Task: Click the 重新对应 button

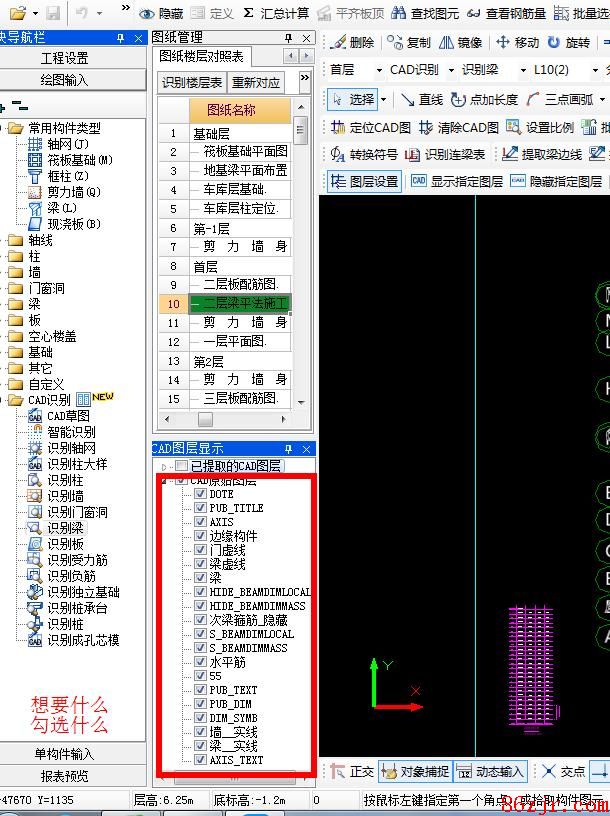Action: pyautogui.click(x=256, y=82)
